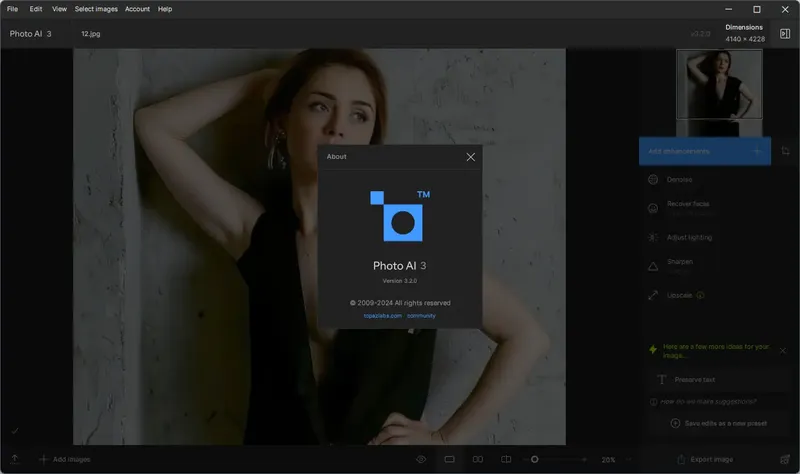Pick the Adjust lighting enhancement
The height and width of the screenshot is (474, 800).
point(689,237)
